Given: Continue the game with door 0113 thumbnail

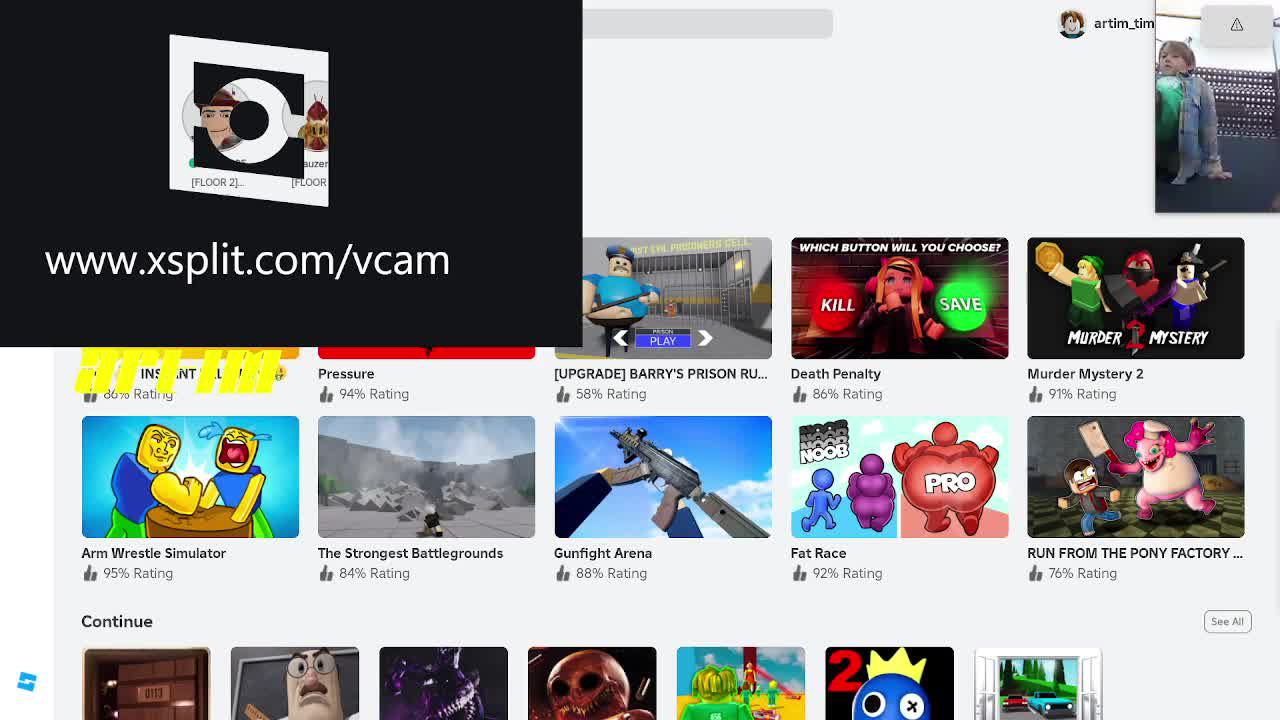Looking at the screenshot, I should [146, 684].
